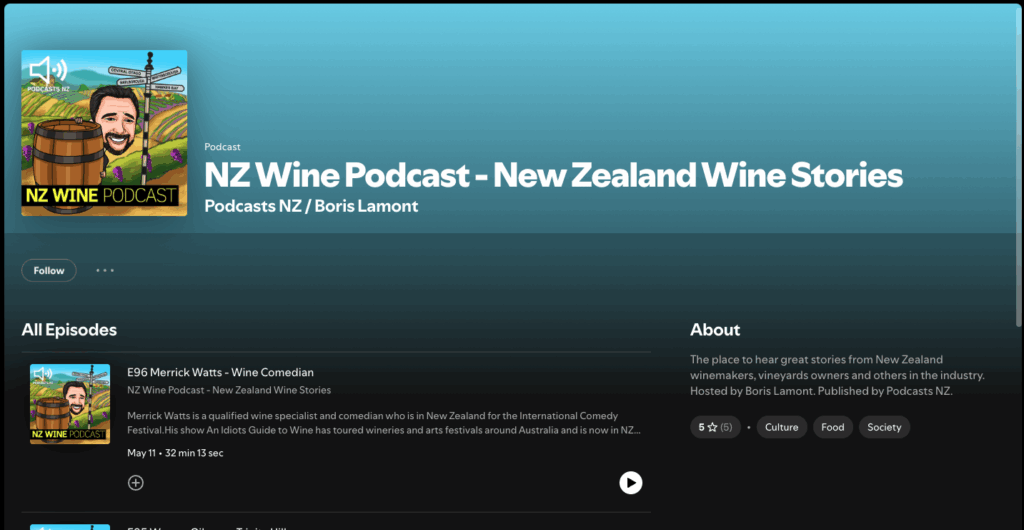Follow the NZ Wine Podcast
This screenshot has width=1024, height=530.
(x=49, y=270)
